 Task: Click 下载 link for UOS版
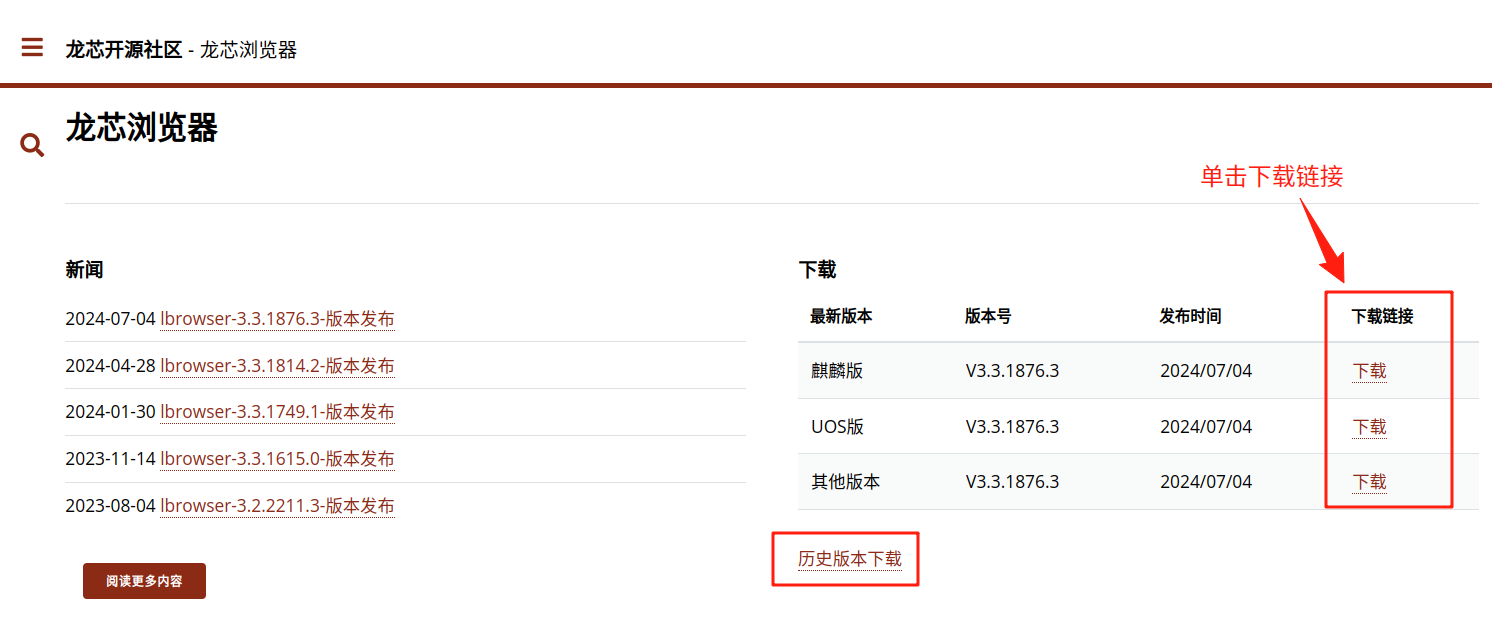coord(1369,427)
